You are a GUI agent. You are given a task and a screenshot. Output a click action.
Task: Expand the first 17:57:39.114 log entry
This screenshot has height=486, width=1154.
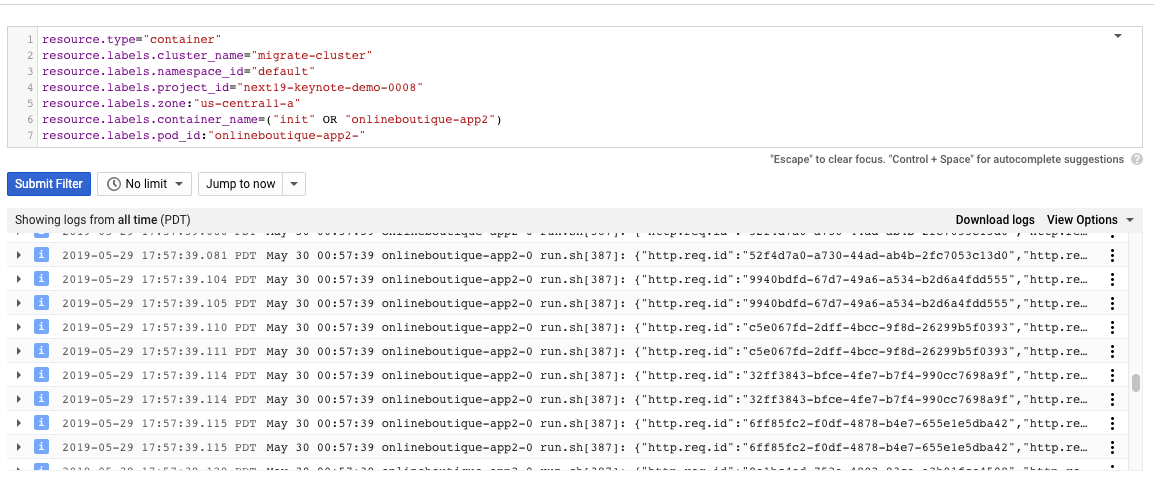pyautogui.click(x=19, y=375)
